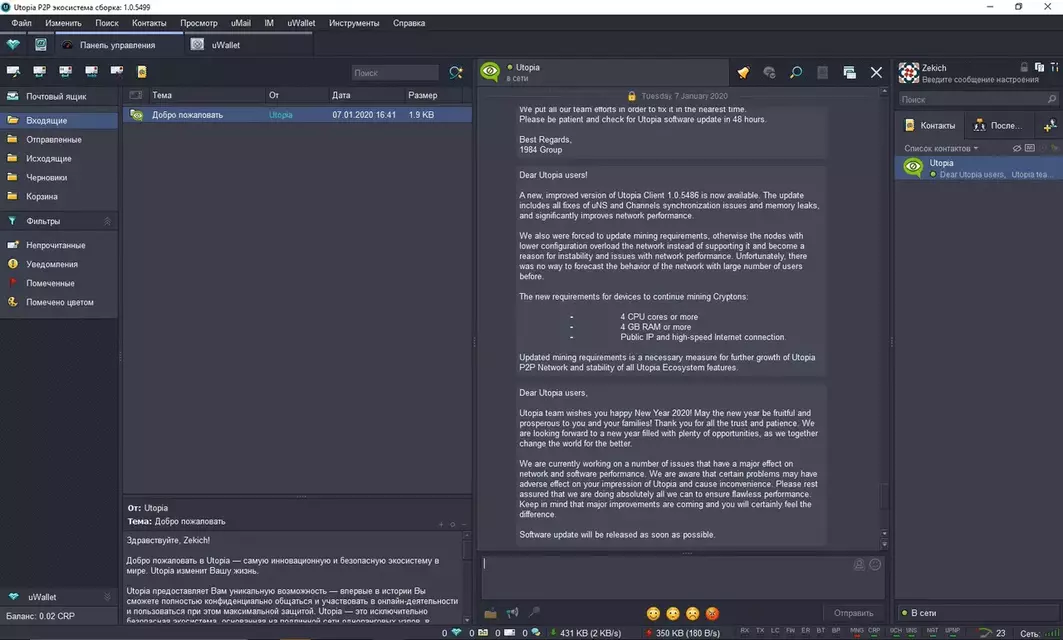Toggle hidden contacts visibility eye icon

coord(1017,148)
